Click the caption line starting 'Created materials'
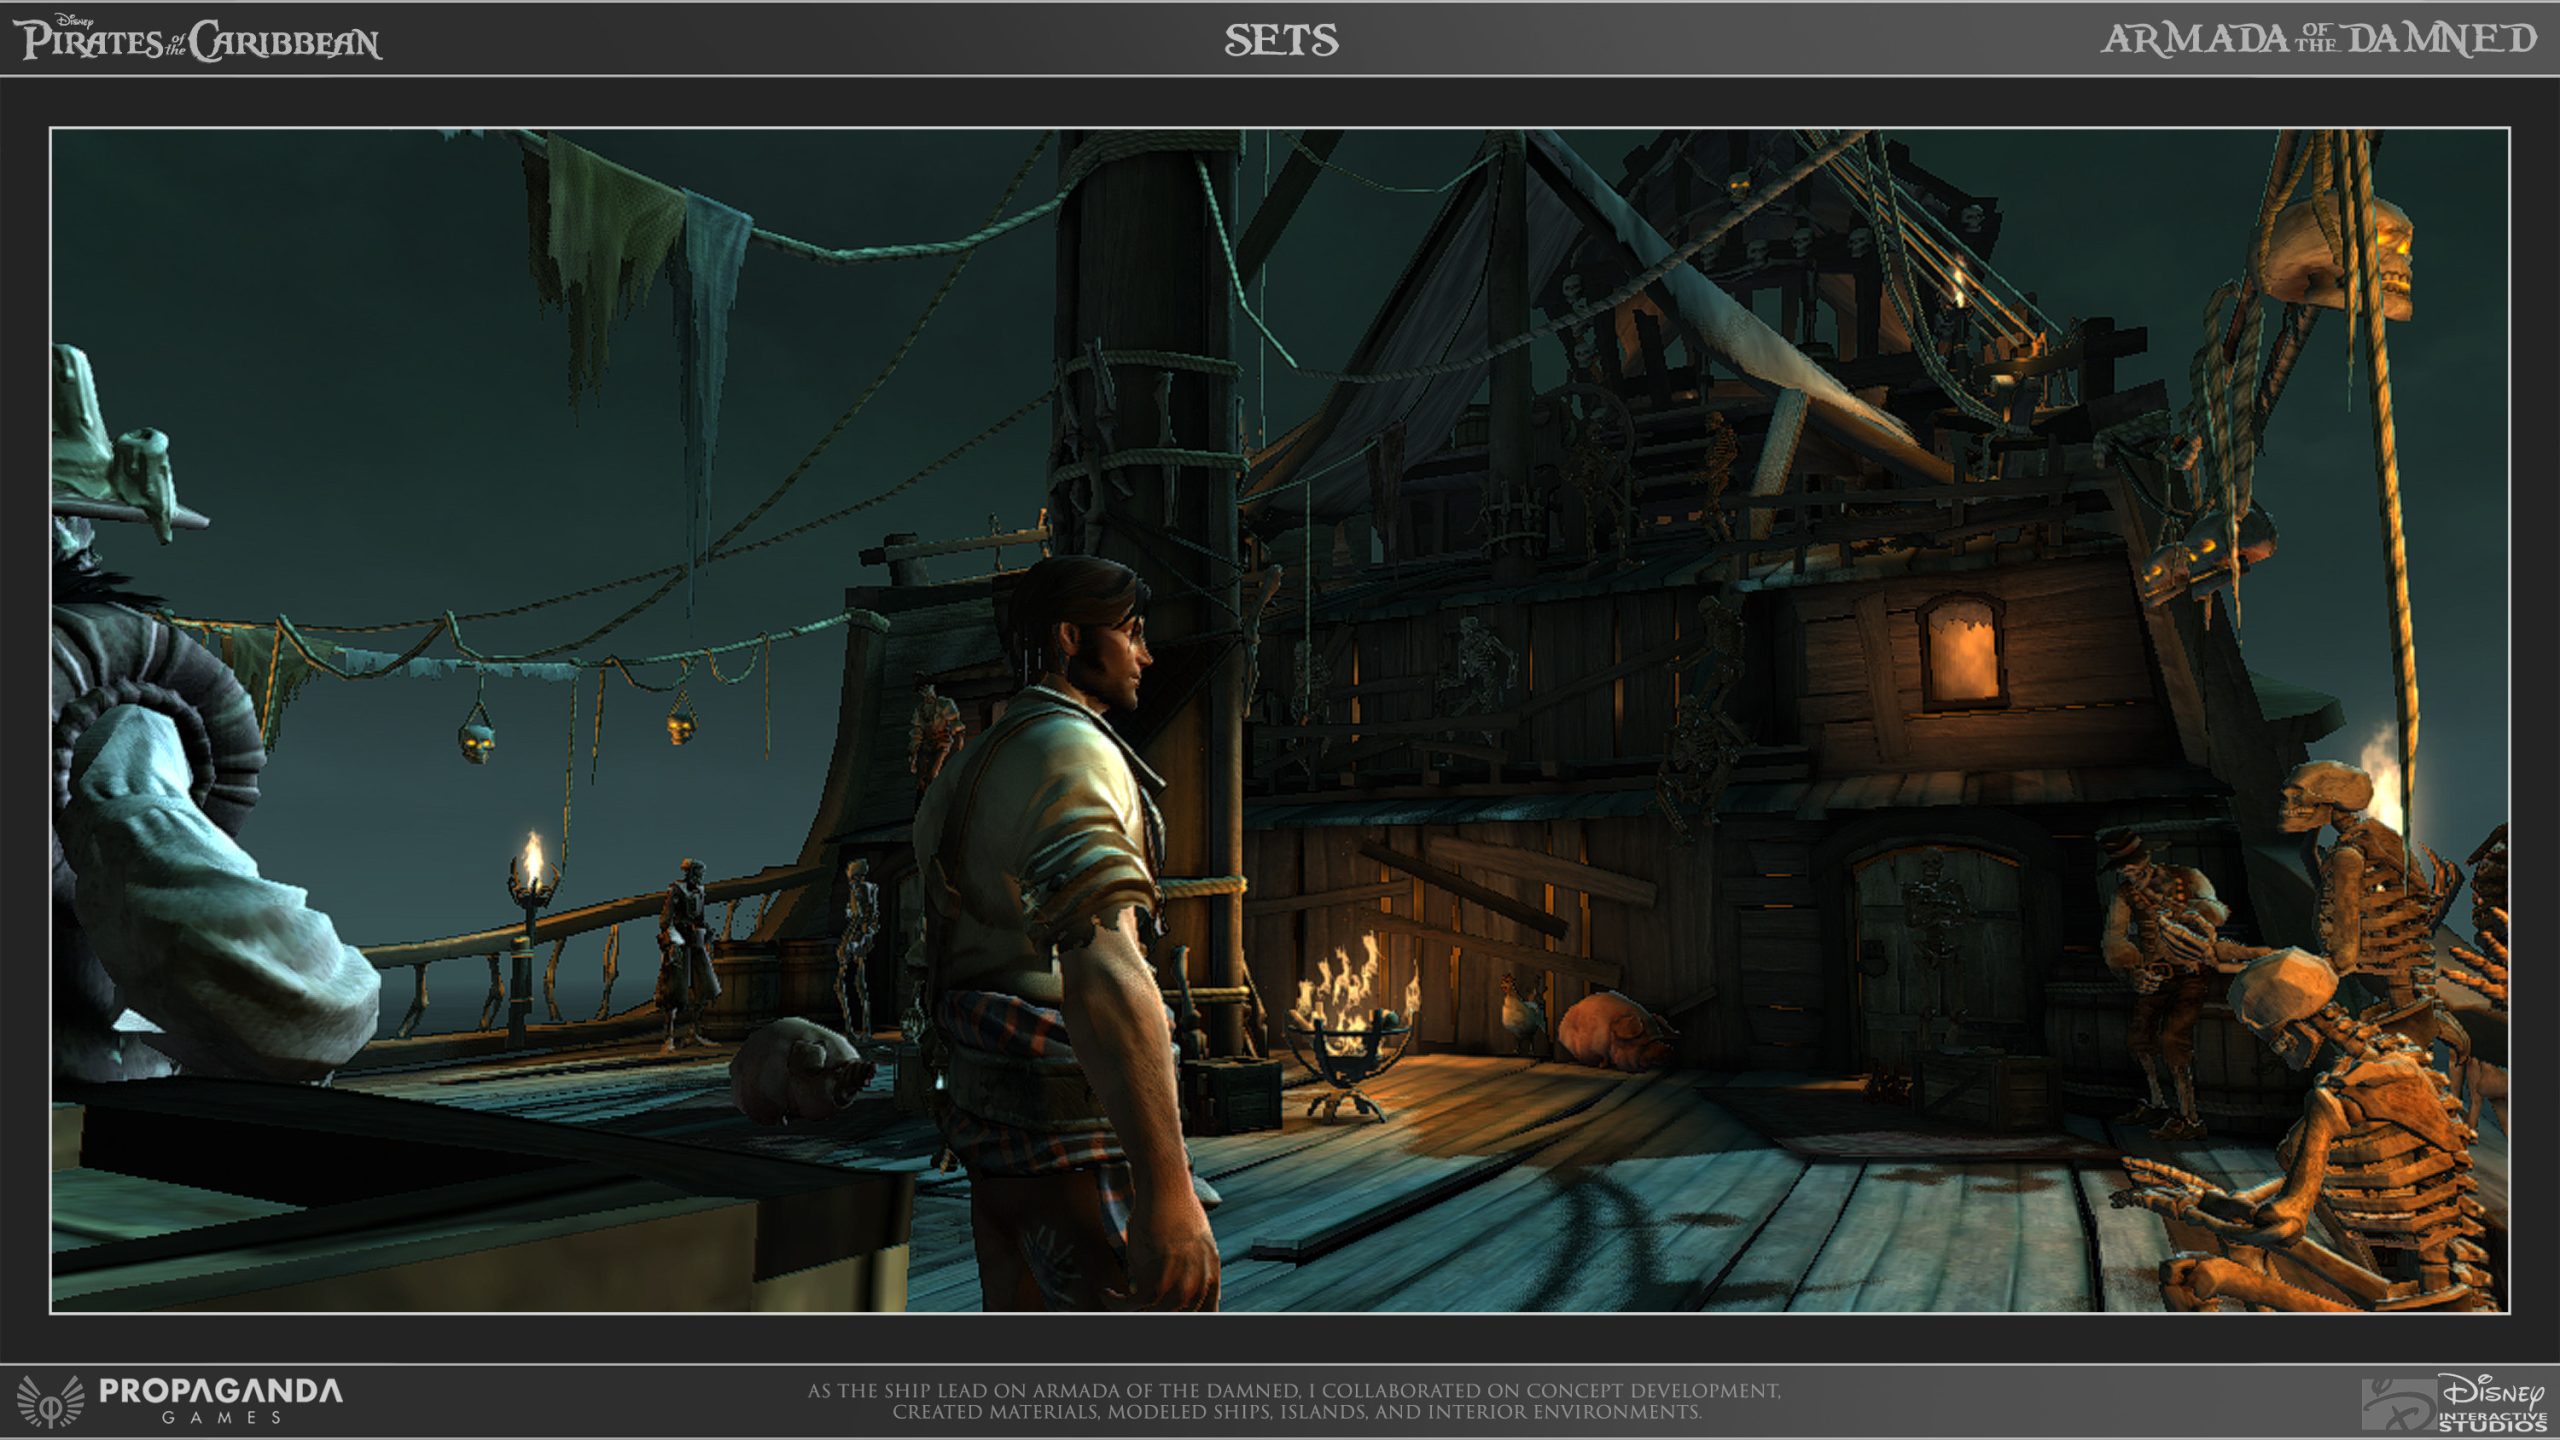This screenshot has height=1440, width=2560. point(1297,1412)
